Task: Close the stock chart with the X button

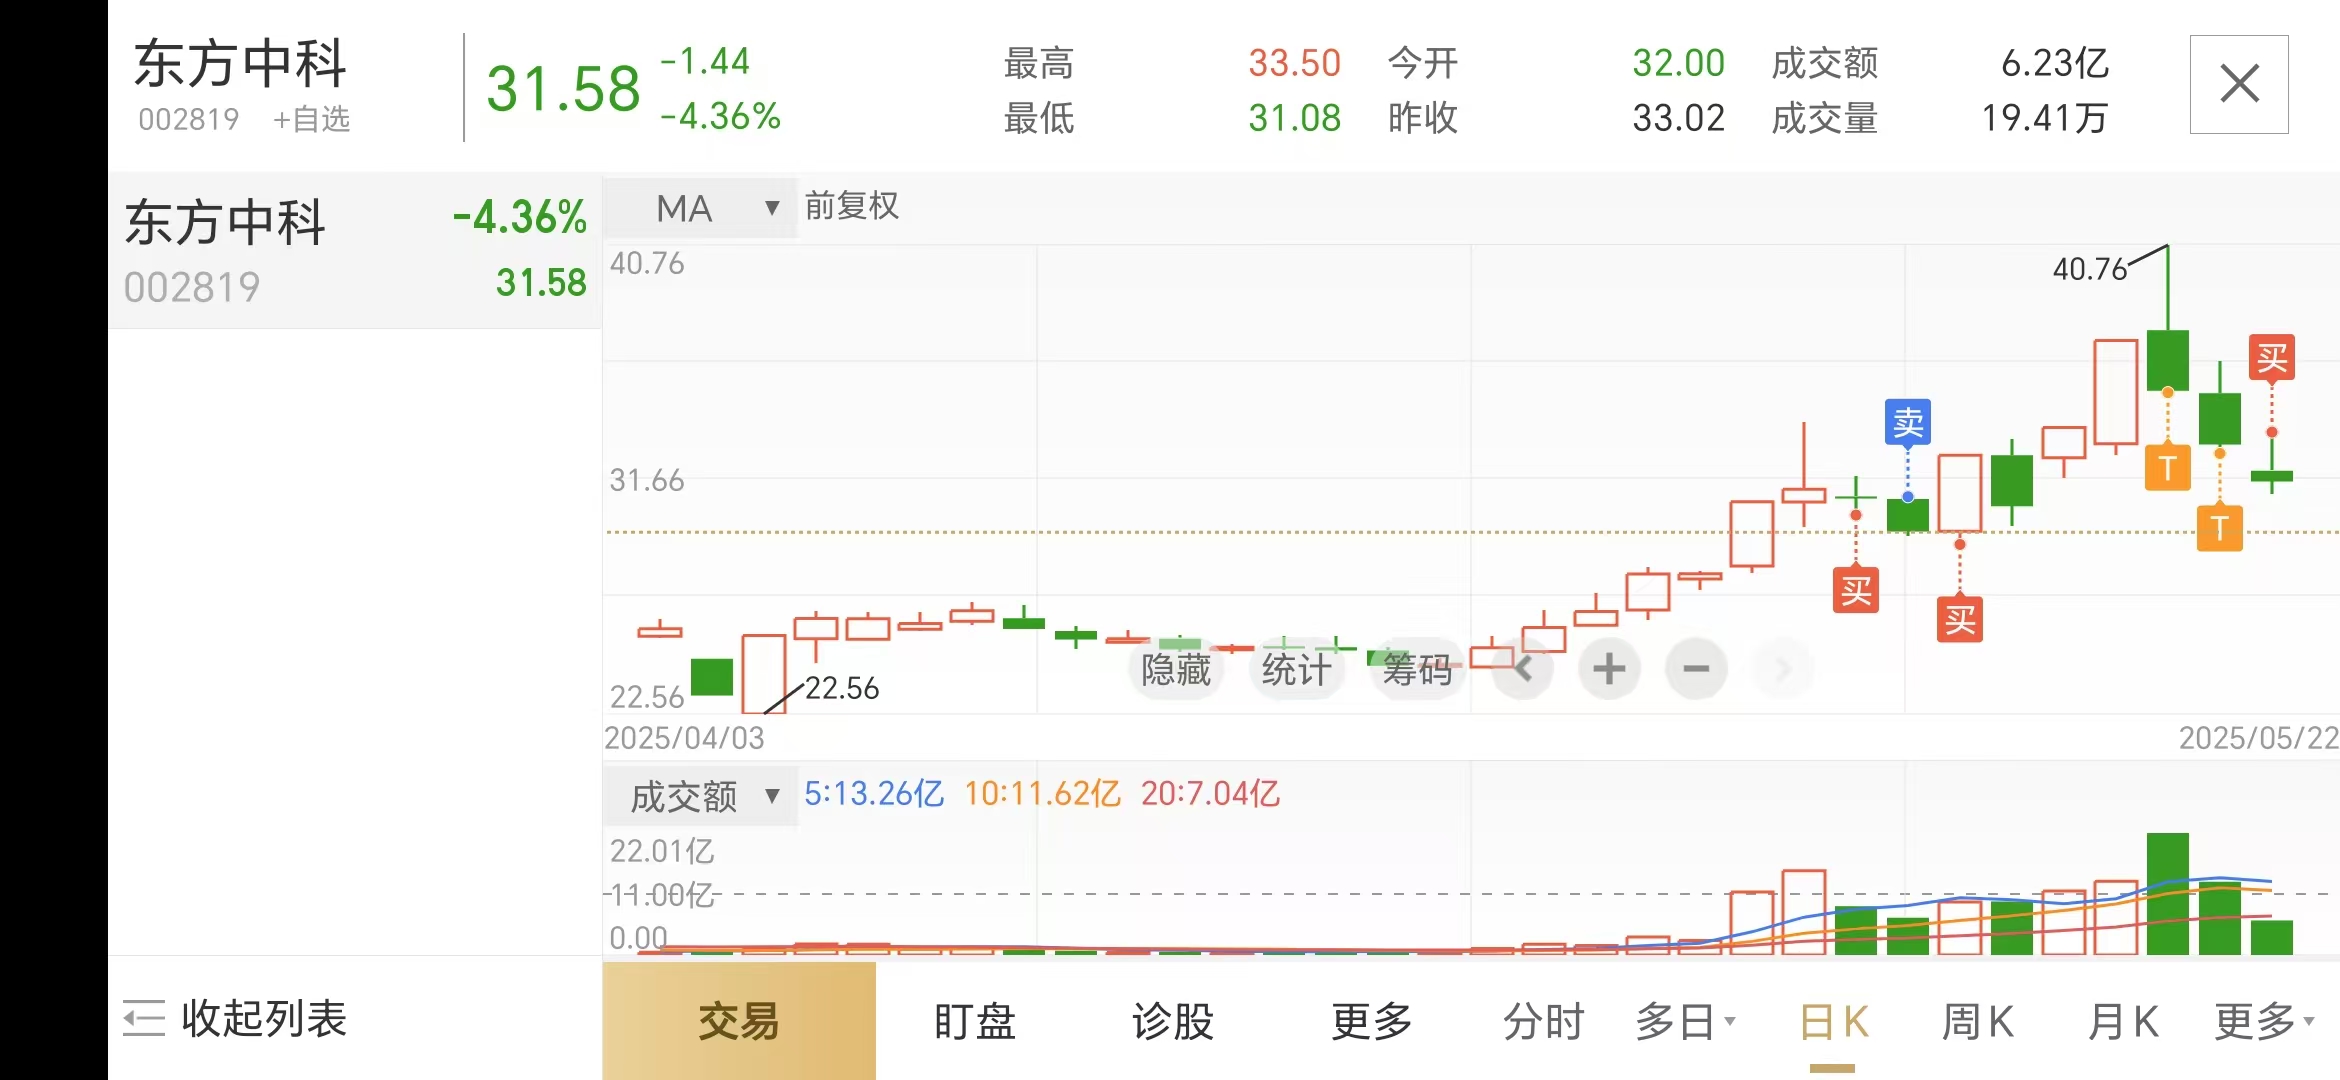Action: click(x=2239, y=84)
